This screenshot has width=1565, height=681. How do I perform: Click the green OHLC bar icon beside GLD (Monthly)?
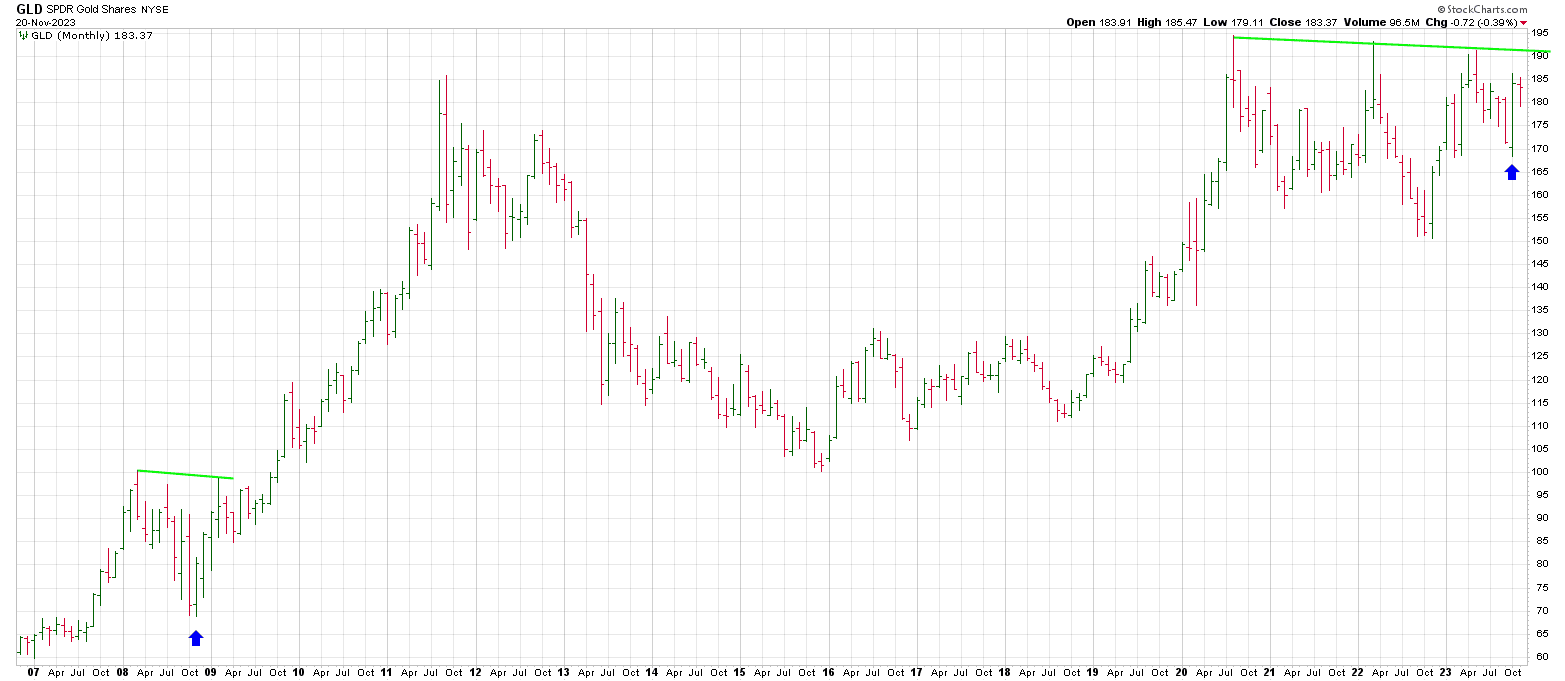(x=23, y=35)
